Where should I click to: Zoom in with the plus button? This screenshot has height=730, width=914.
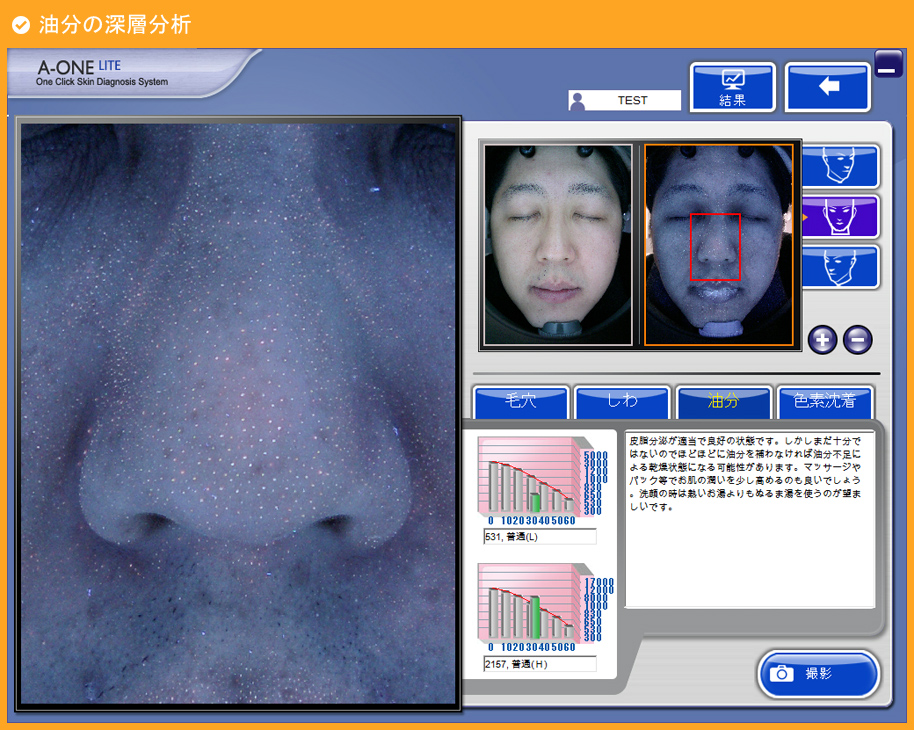(x=822, y=339)
